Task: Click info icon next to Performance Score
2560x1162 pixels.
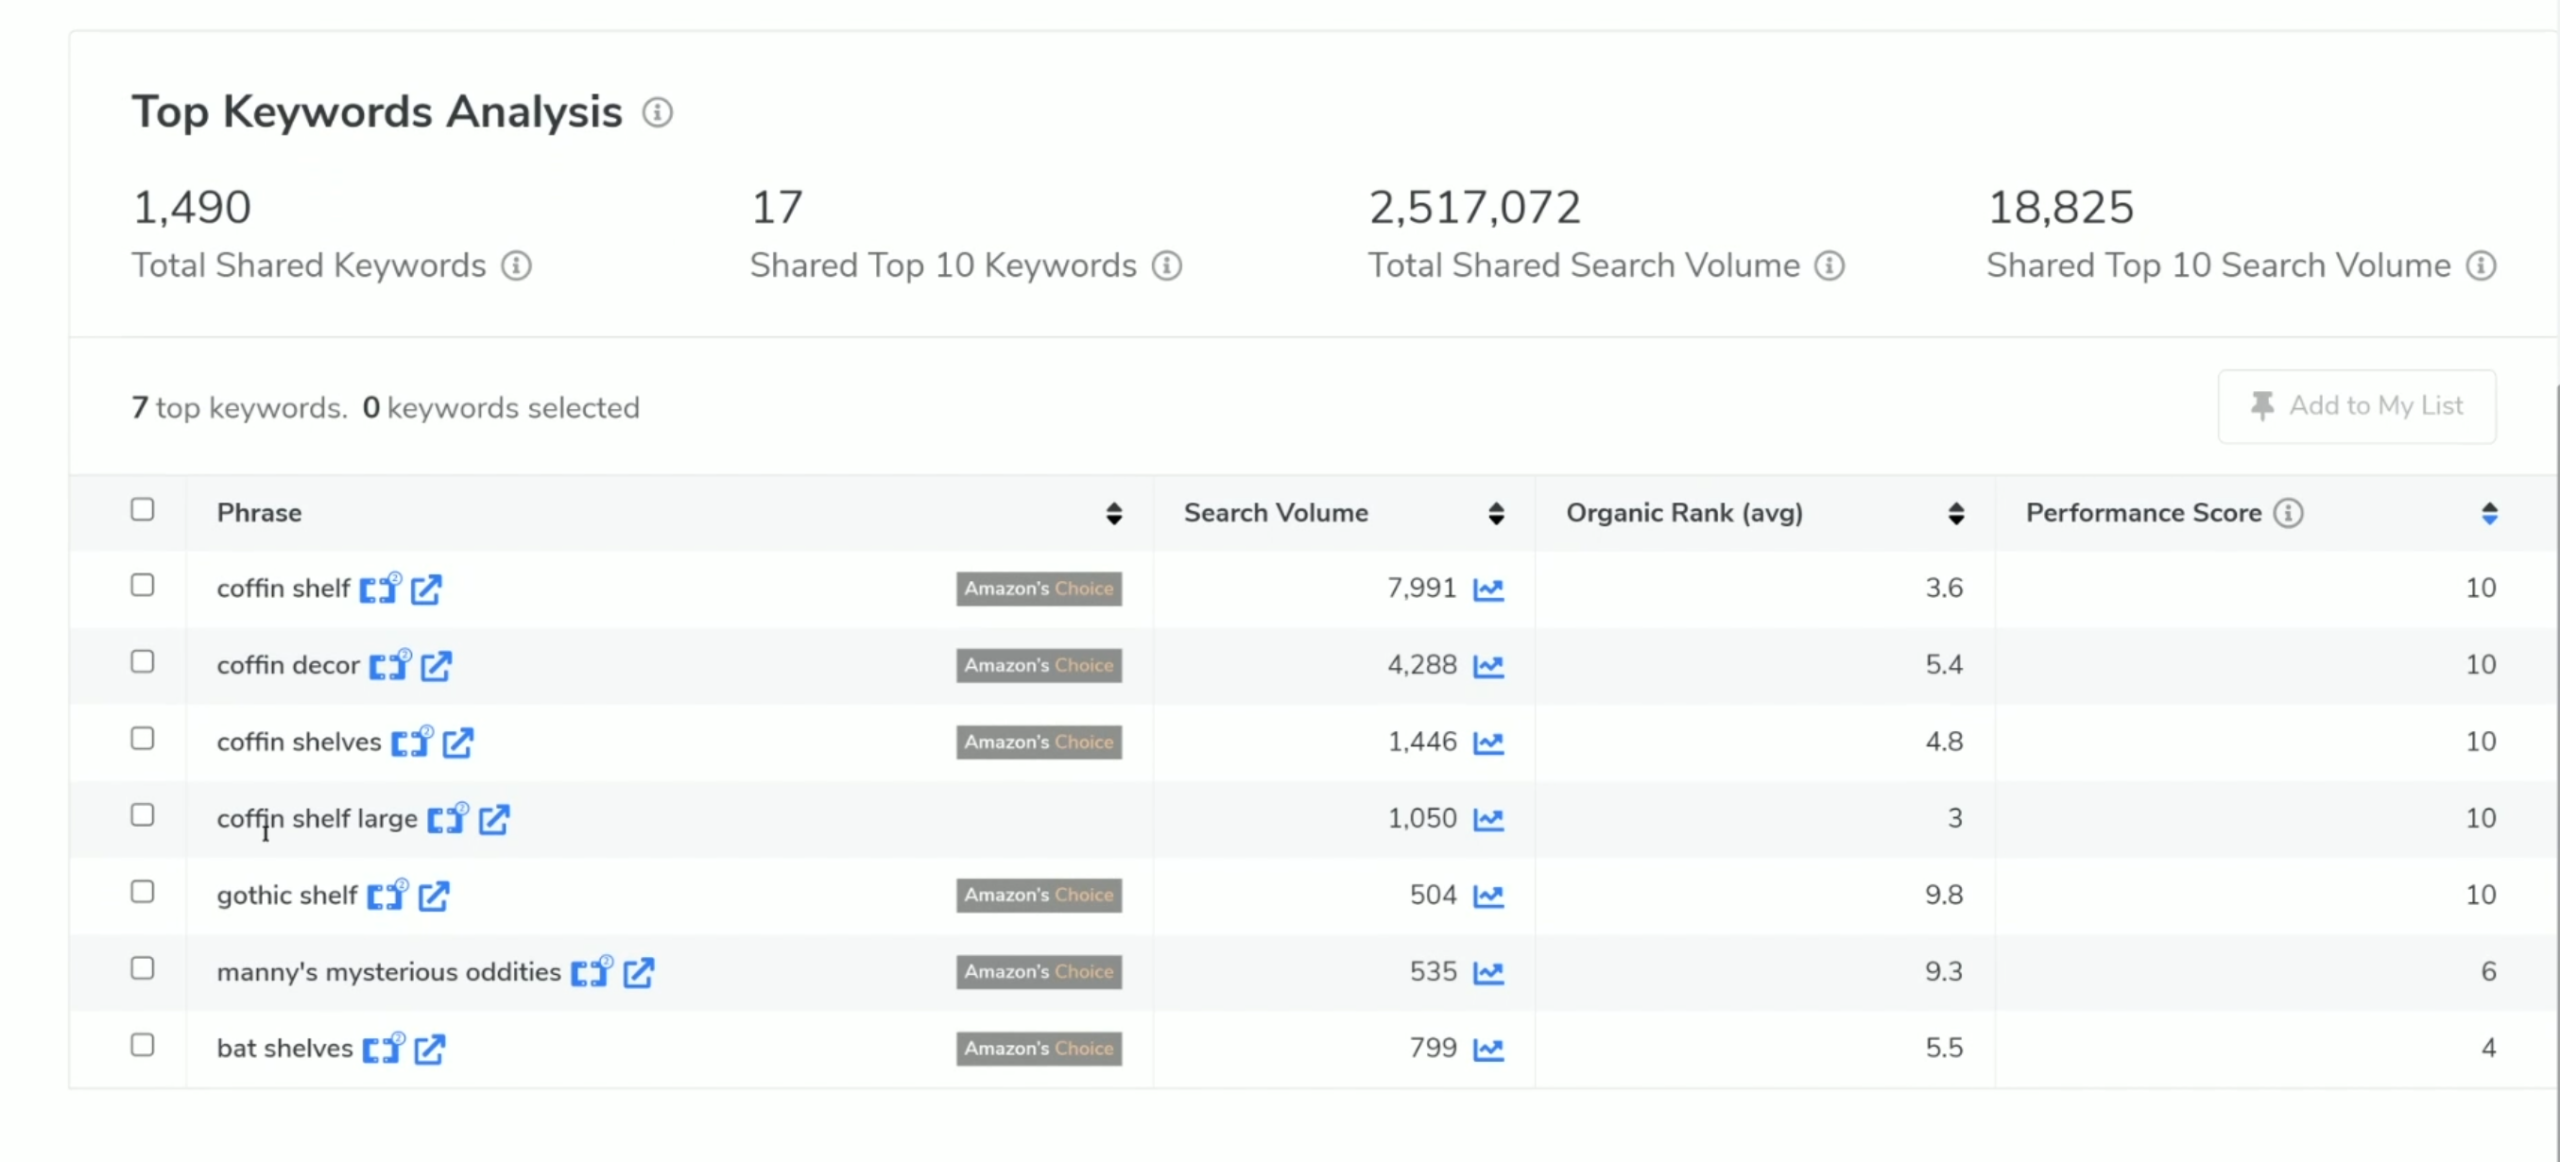Action: tap(2288, 513)
